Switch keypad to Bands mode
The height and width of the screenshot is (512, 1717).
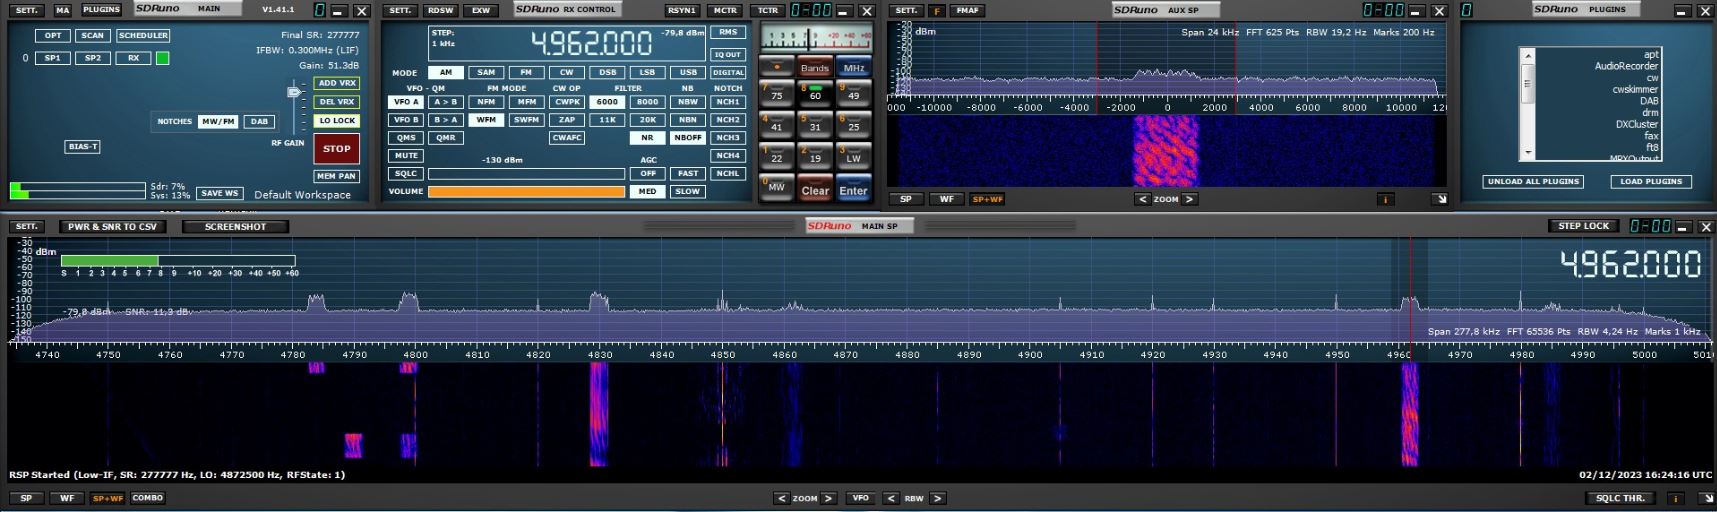pos(815,67)
